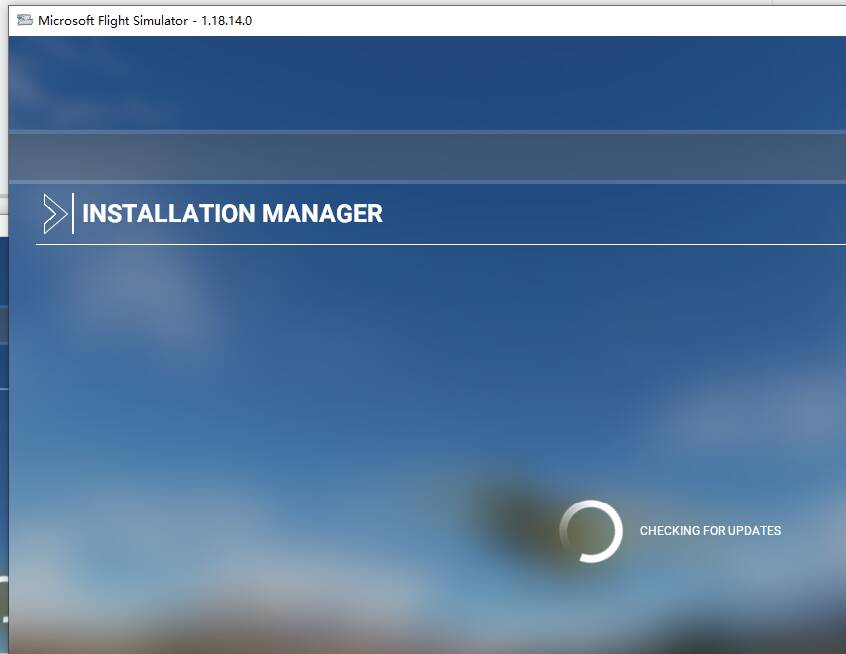Click the Checking for Updates status text
The width and height of the screenshot is (846, 654).
pos(710,531)
